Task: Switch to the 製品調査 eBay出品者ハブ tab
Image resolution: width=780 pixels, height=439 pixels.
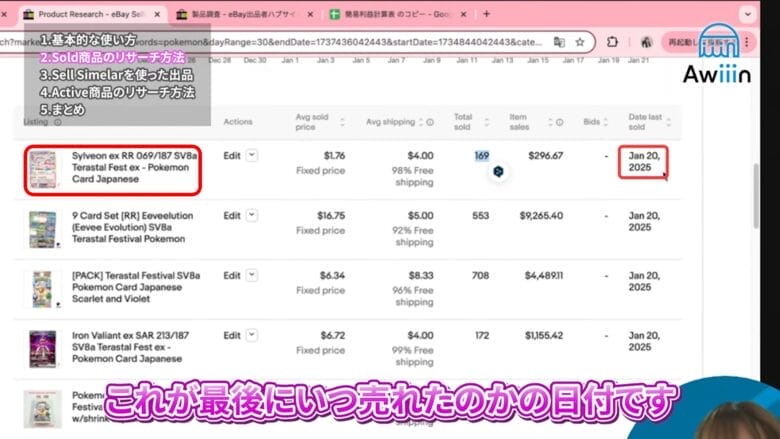Action: coord(243,14)
